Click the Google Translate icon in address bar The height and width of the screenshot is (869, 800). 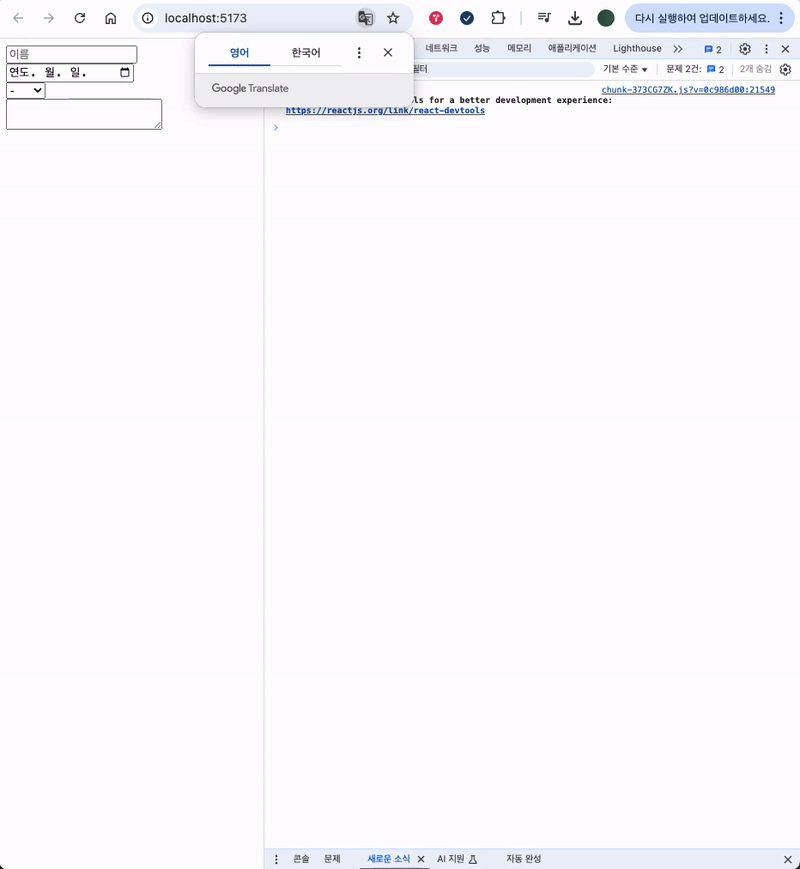[x=365, y=18]
